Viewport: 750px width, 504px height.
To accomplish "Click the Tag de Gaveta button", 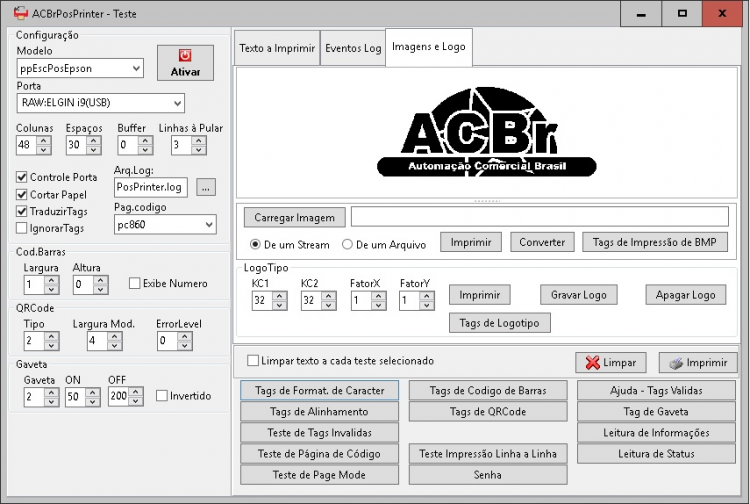I will pyautogui.click(x=656, y=412).
